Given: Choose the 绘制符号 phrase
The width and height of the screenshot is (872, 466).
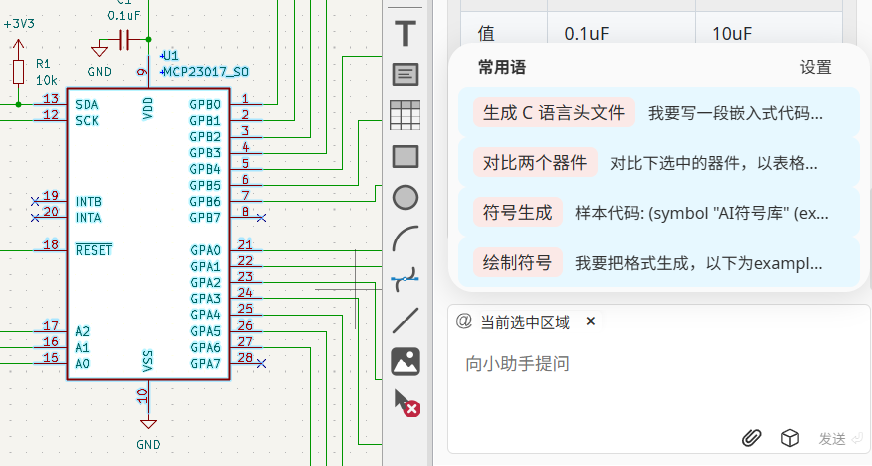Looking at the screenshot, I should [x=517, y=263].
